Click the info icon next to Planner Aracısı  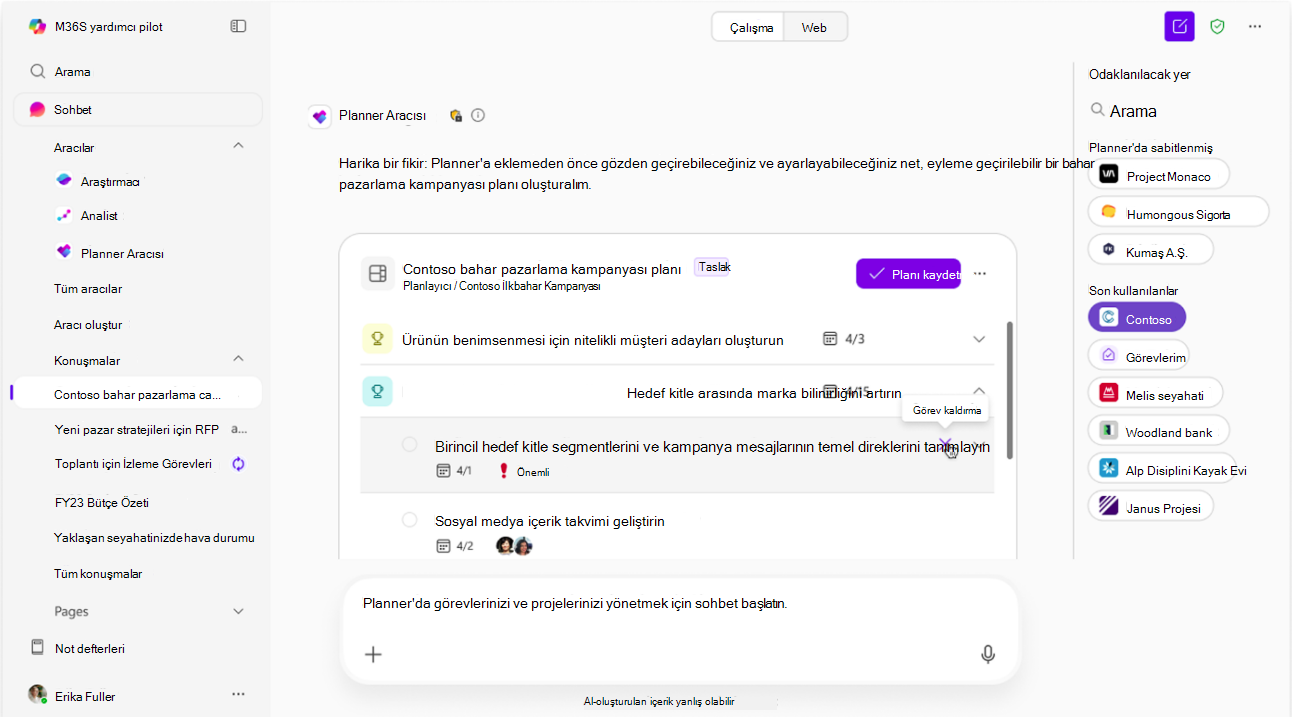(x=478, y=115)
